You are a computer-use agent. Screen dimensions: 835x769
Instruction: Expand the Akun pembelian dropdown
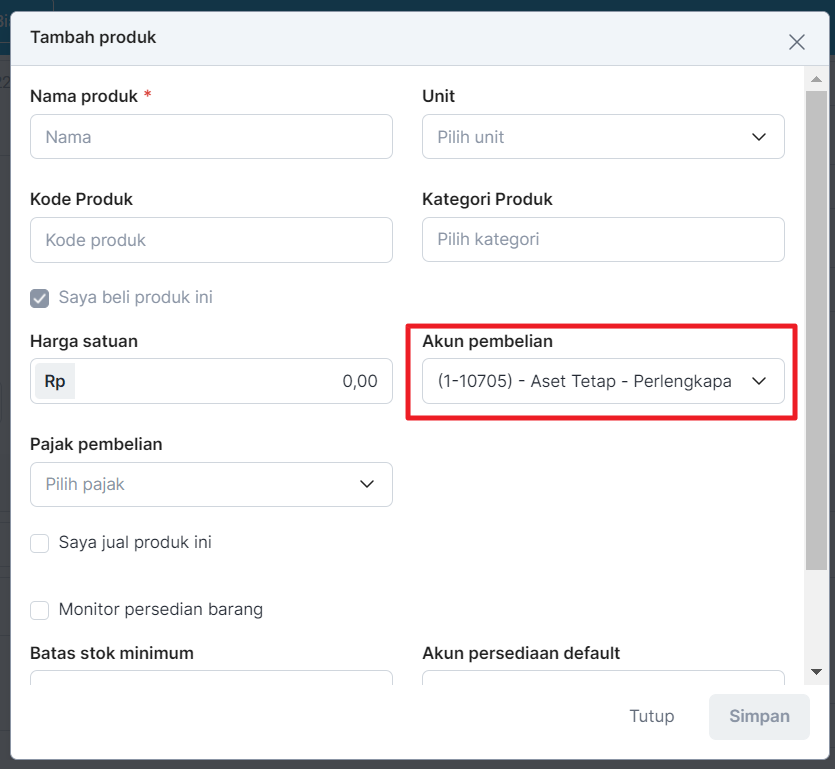coord(603,381)
